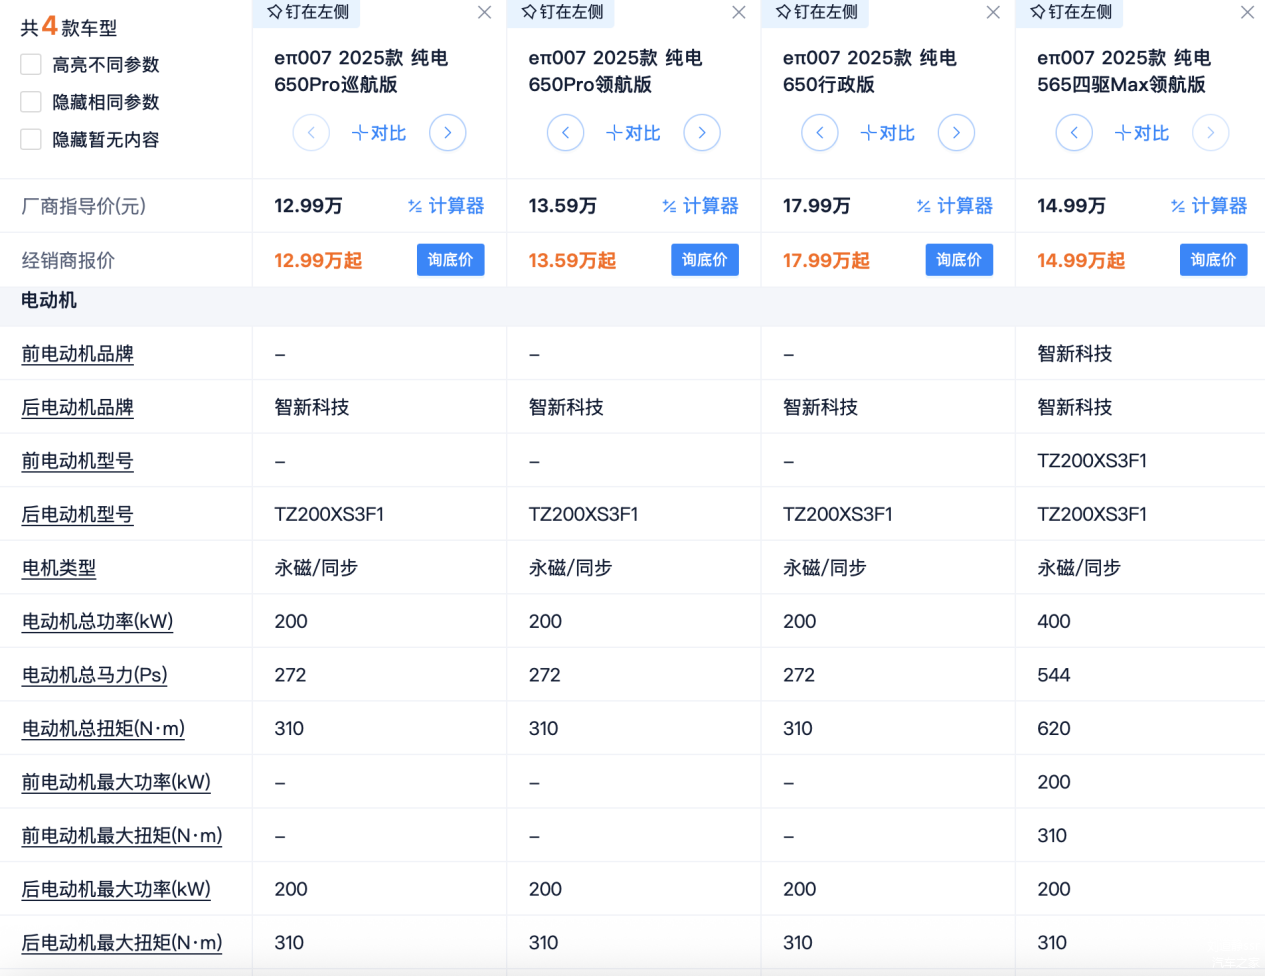Click TZ200XS3F1 in the 前电动机型号 row
Screen dimensions: 1265x976
[1092, 461]
